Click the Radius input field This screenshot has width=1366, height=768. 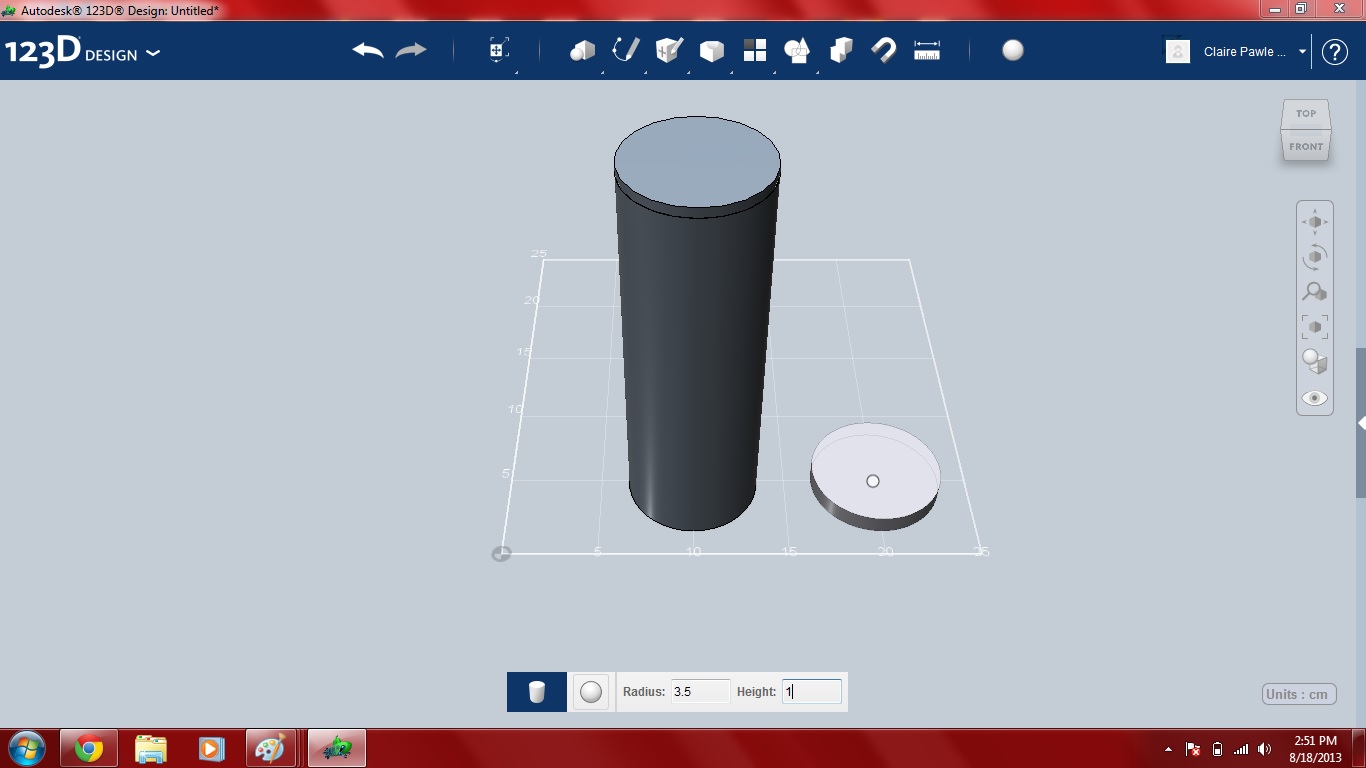700,691
